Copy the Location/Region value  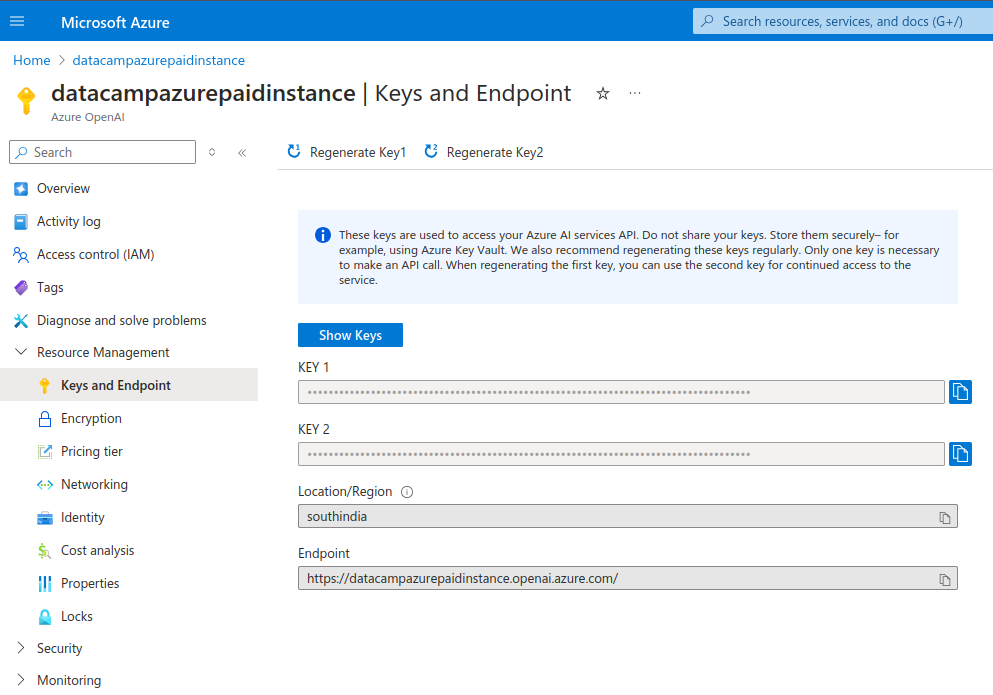tap(945, 518)
